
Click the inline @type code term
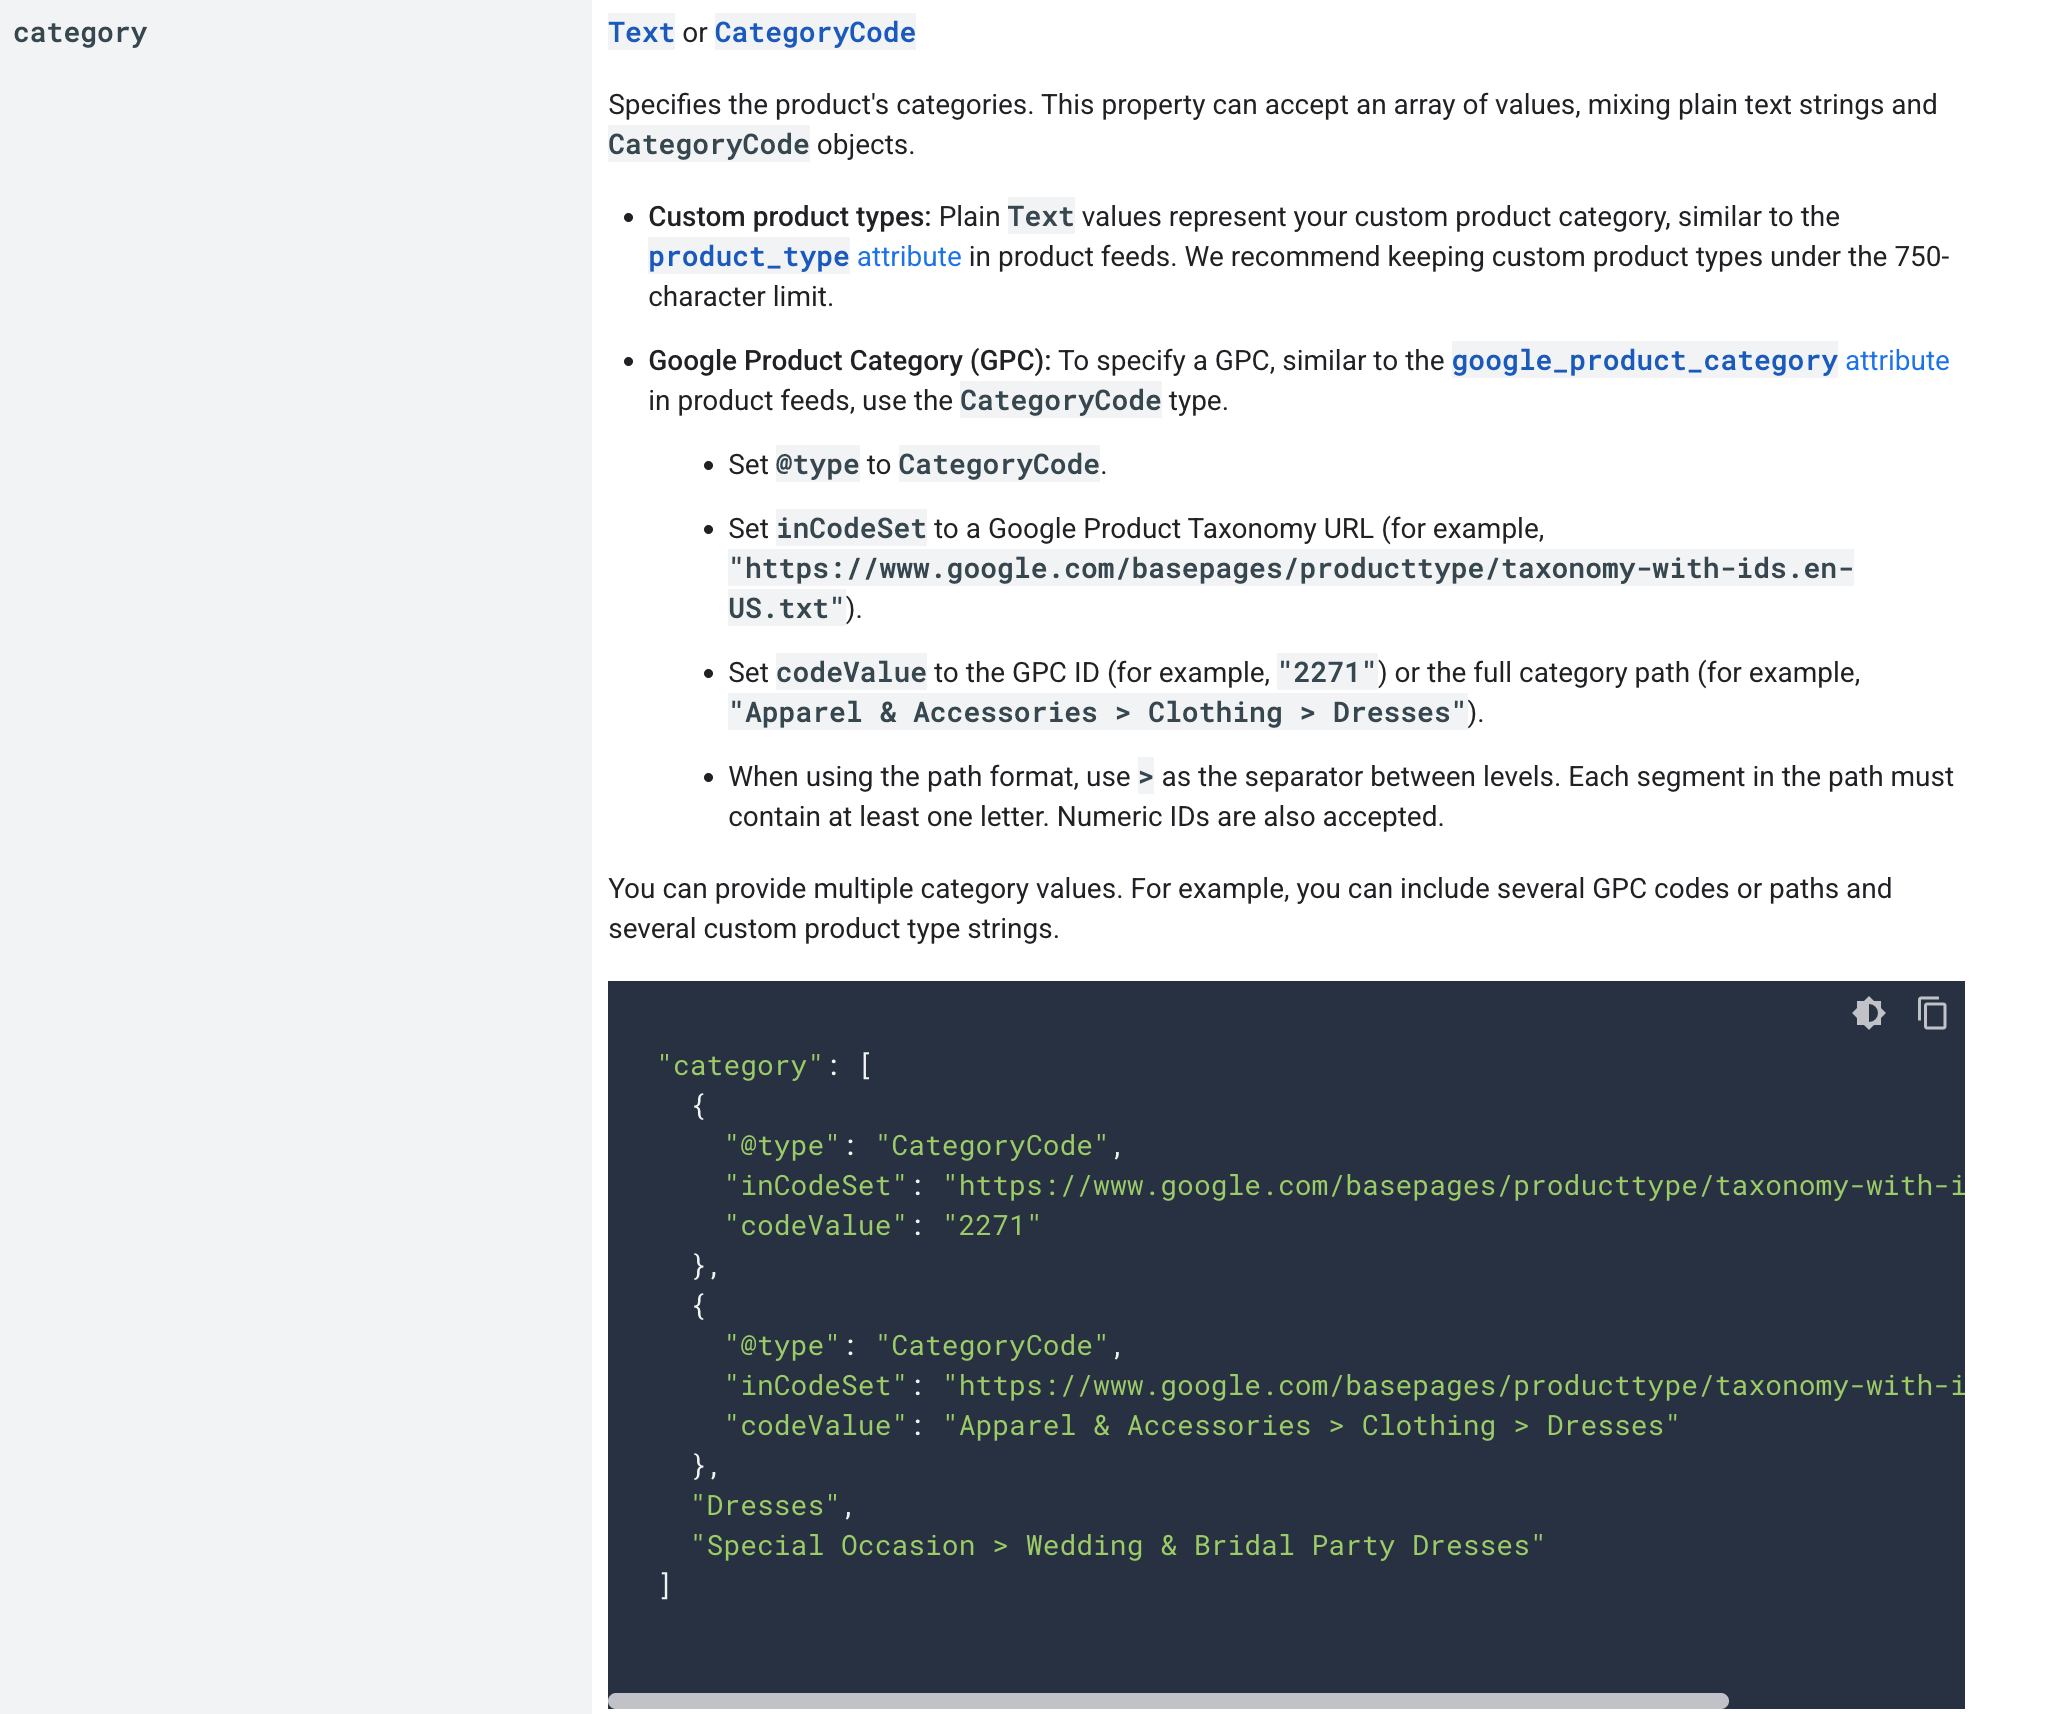[817, 465]
